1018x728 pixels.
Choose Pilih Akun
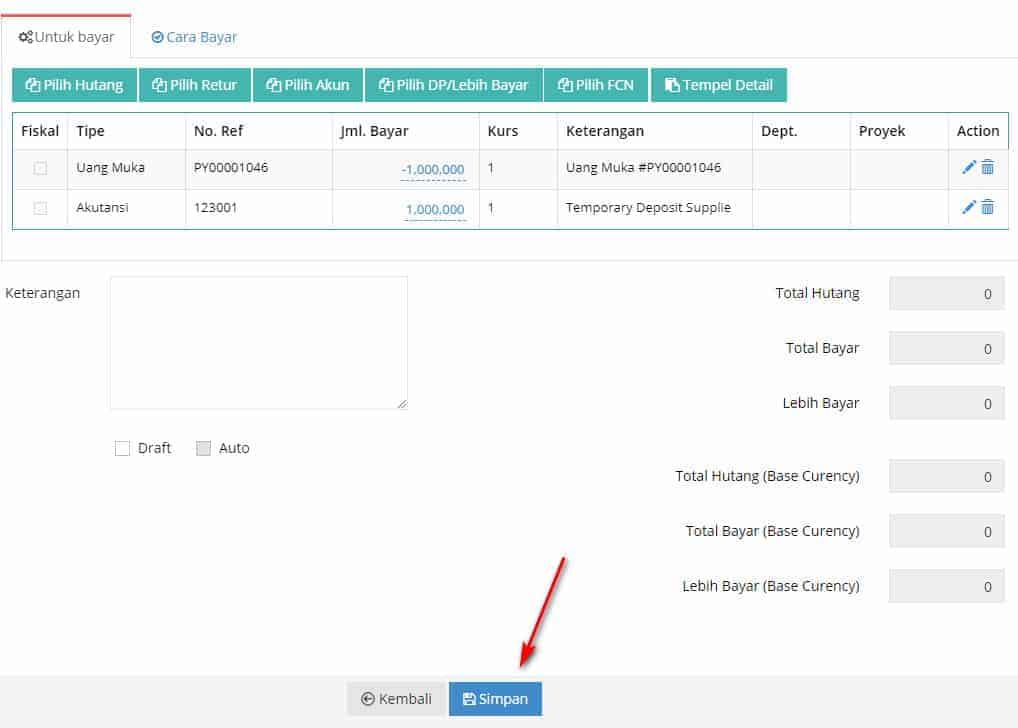(x=308, y=85)
